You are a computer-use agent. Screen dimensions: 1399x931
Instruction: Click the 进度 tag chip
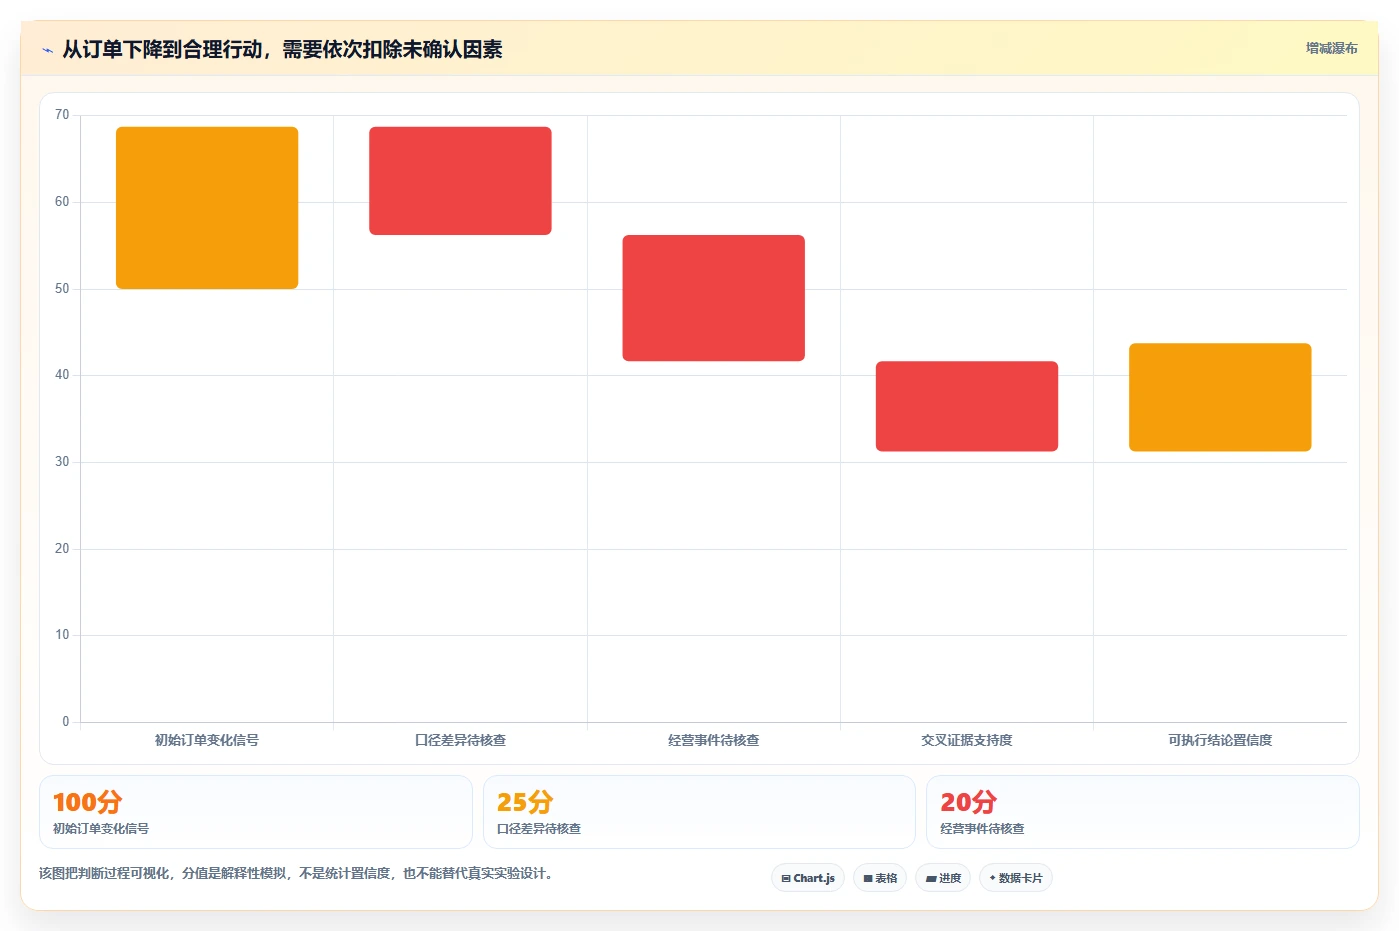click(943, 878)
